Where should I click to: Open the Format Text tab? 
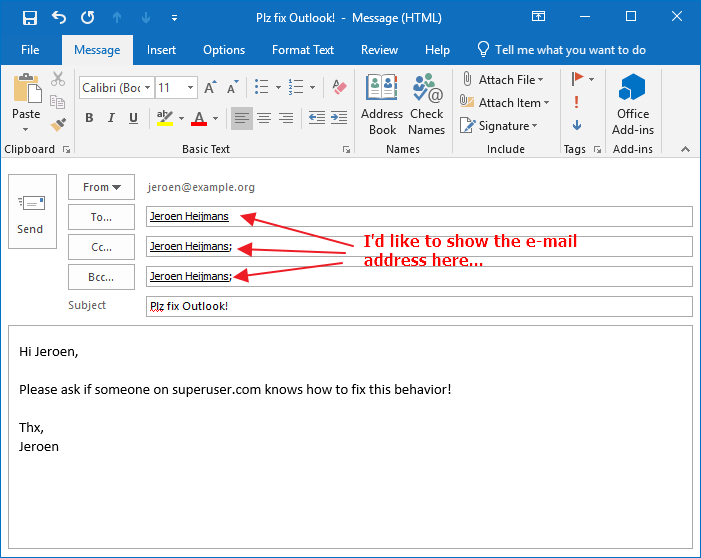pos(303,50)
